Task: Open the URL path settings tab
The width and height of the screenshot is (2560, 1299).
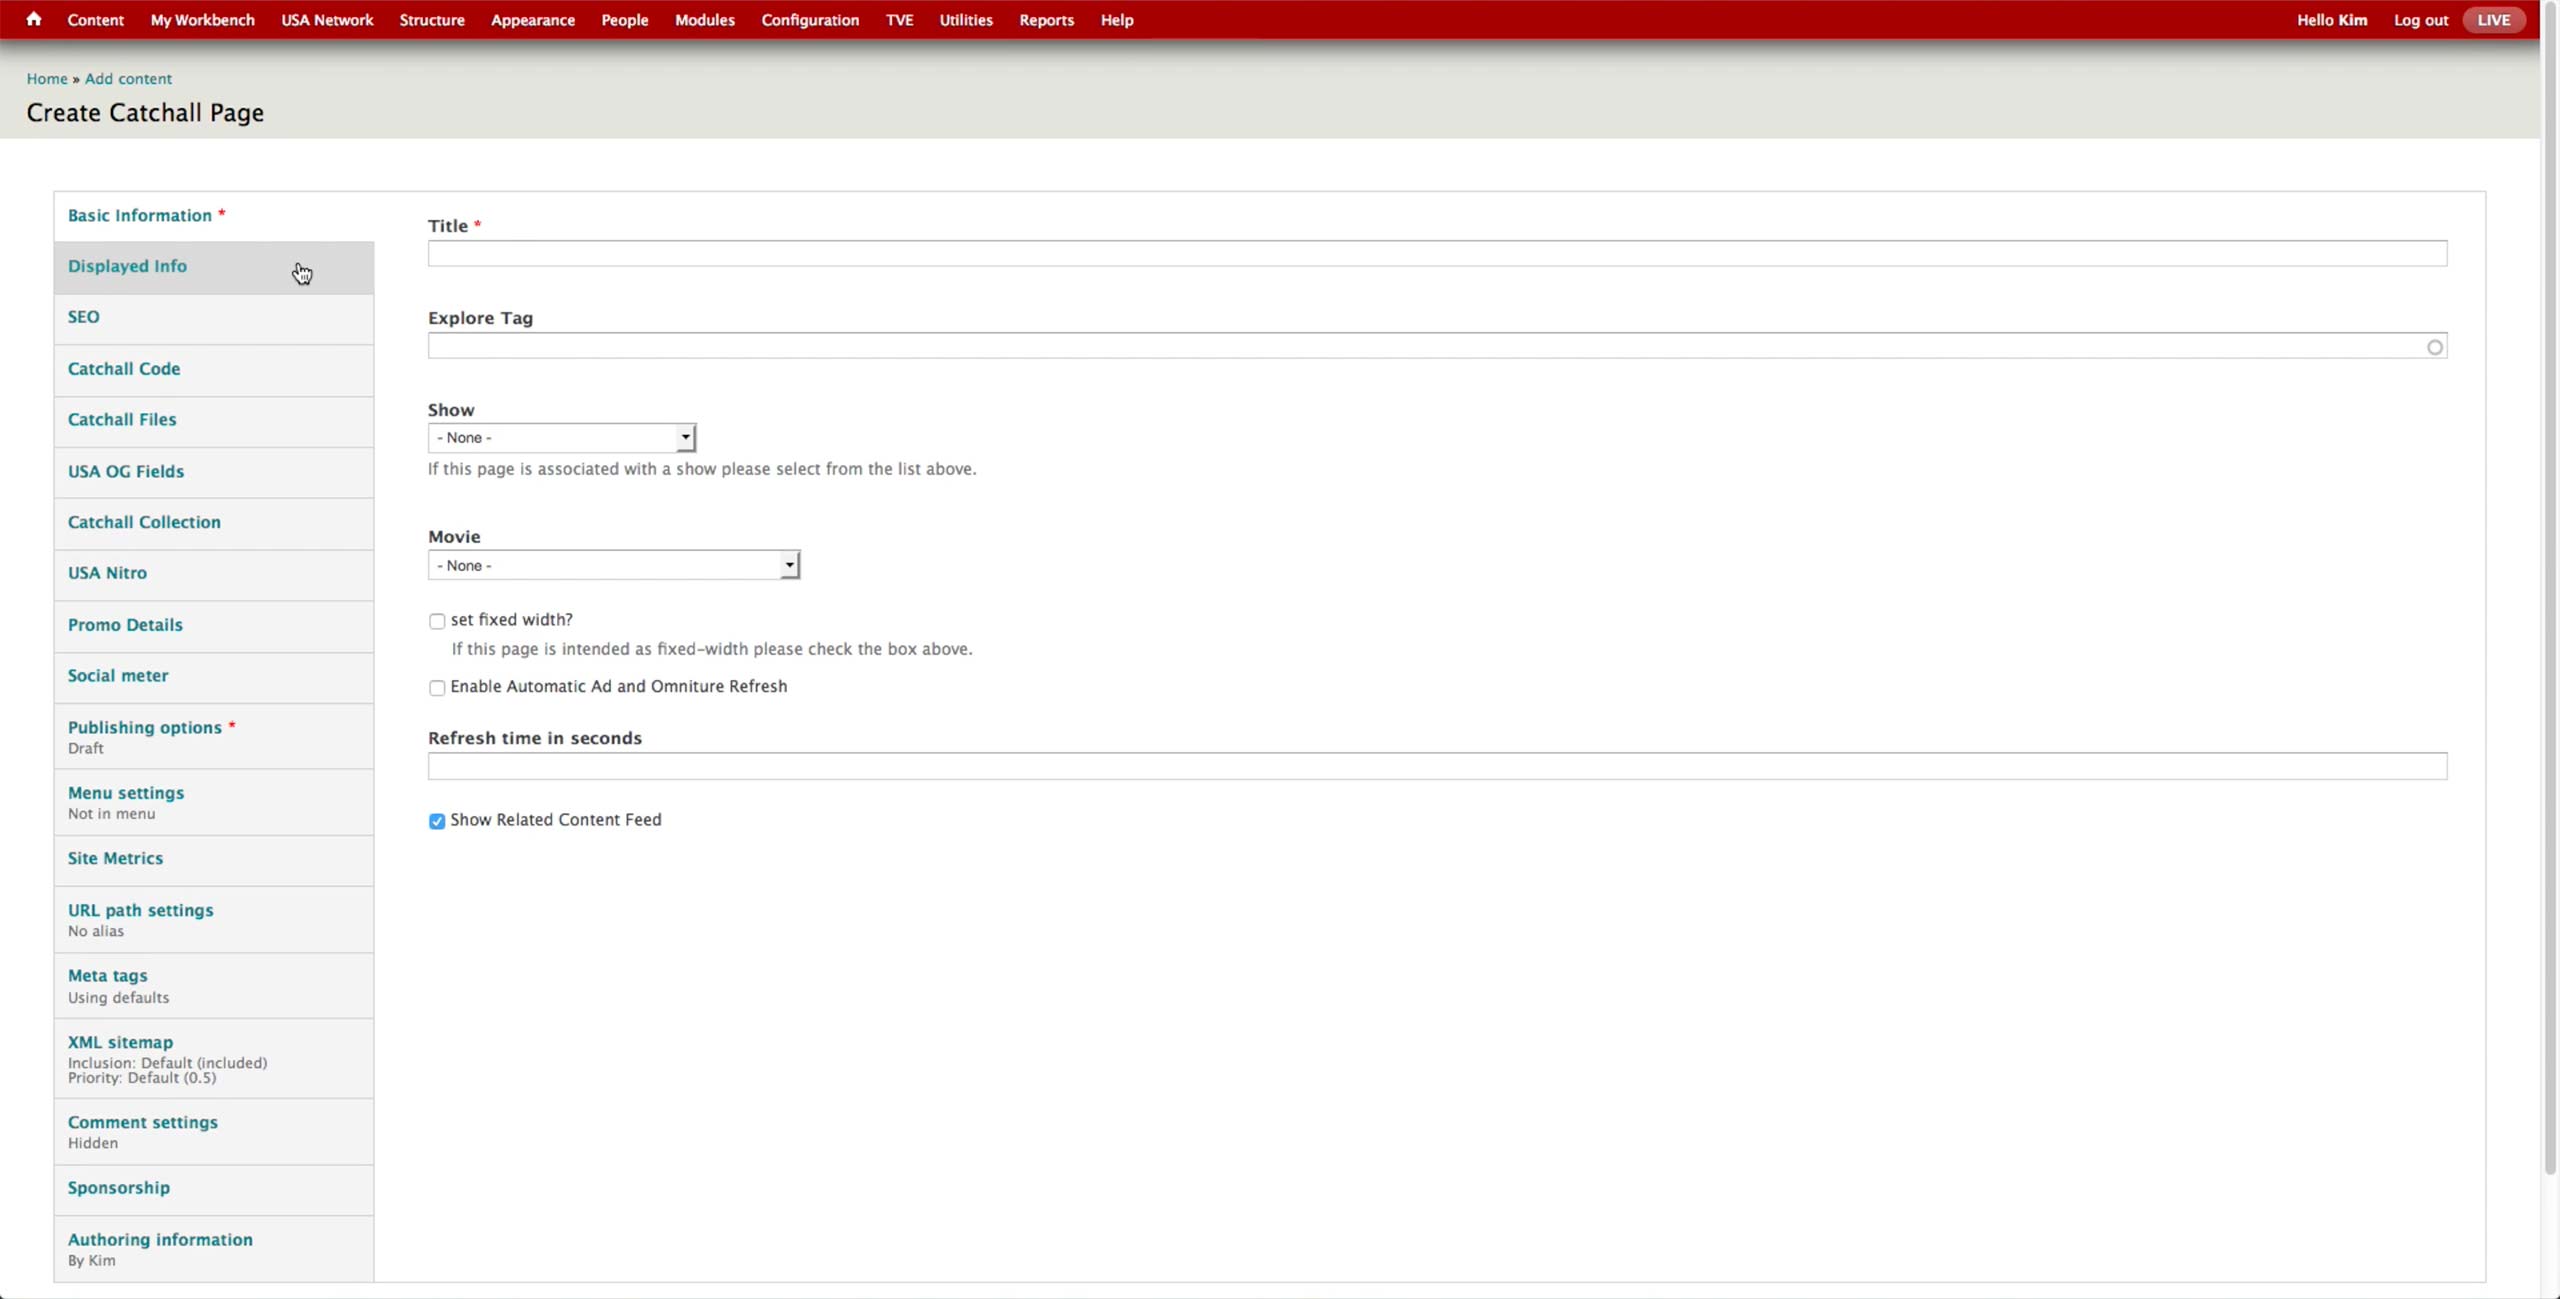Action: tap(141, 910)
